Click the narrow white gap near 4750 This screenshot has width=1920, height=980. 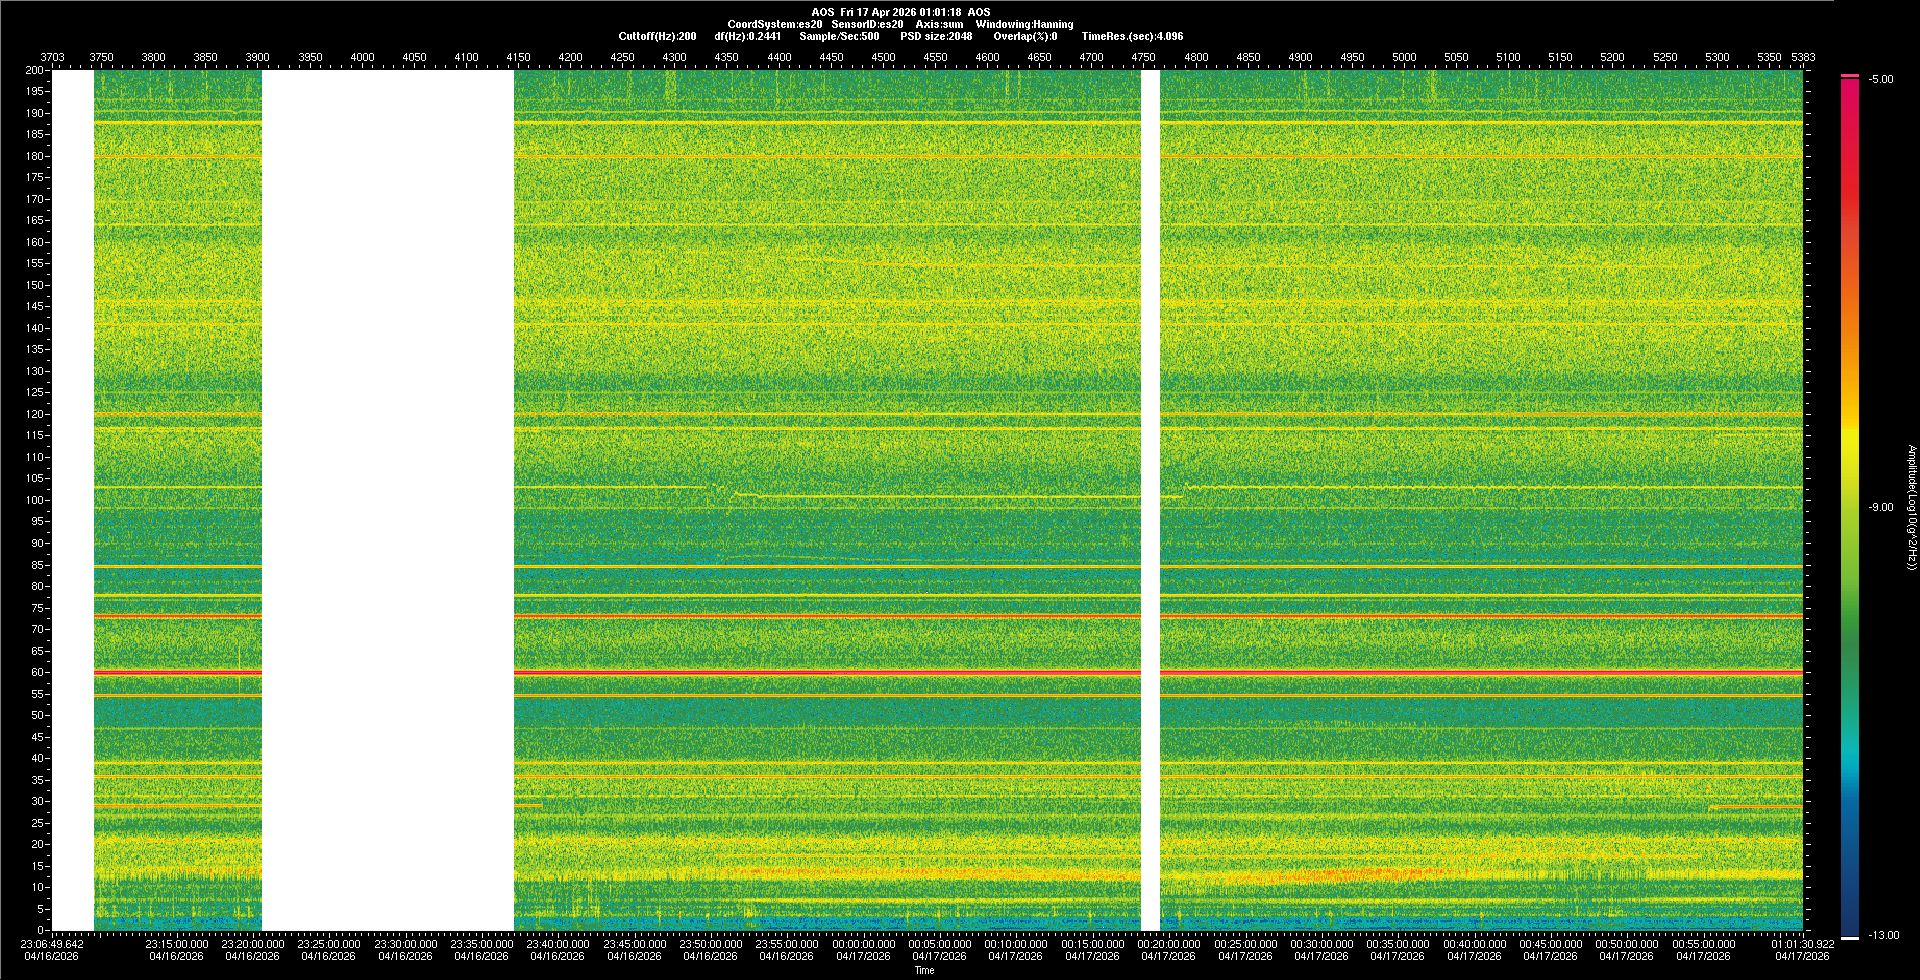click(x=1150, y=500)
